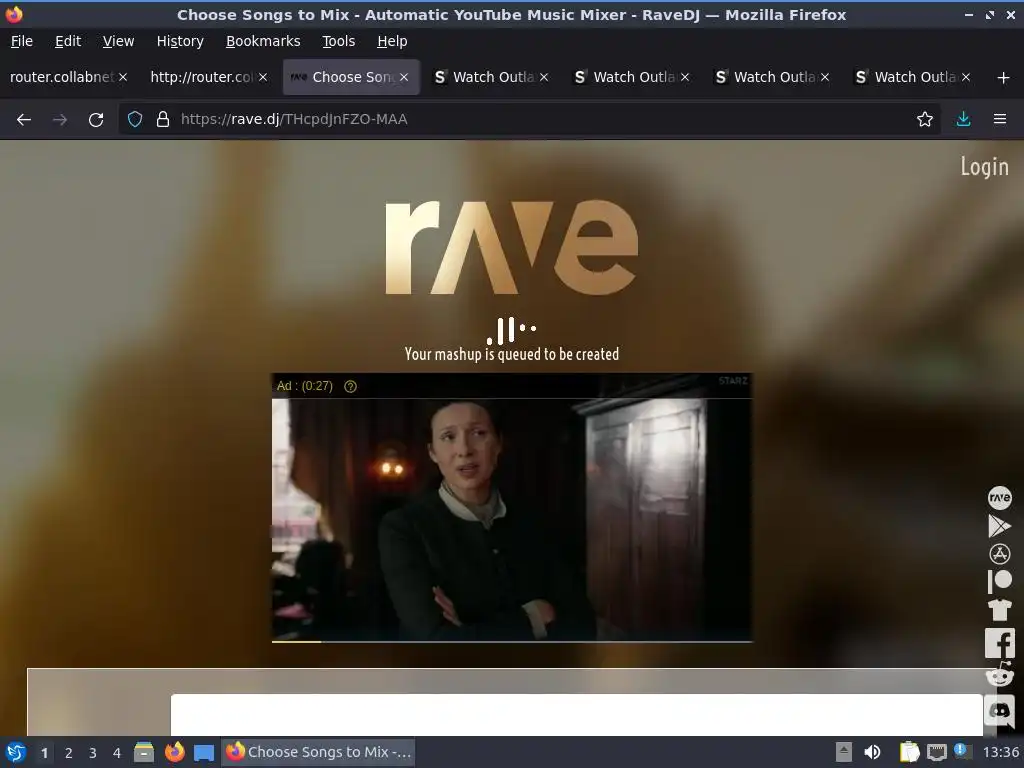Screen dimensions: 1024x768
Task: Open the Discord icon in sidebar
Action: 999,710
